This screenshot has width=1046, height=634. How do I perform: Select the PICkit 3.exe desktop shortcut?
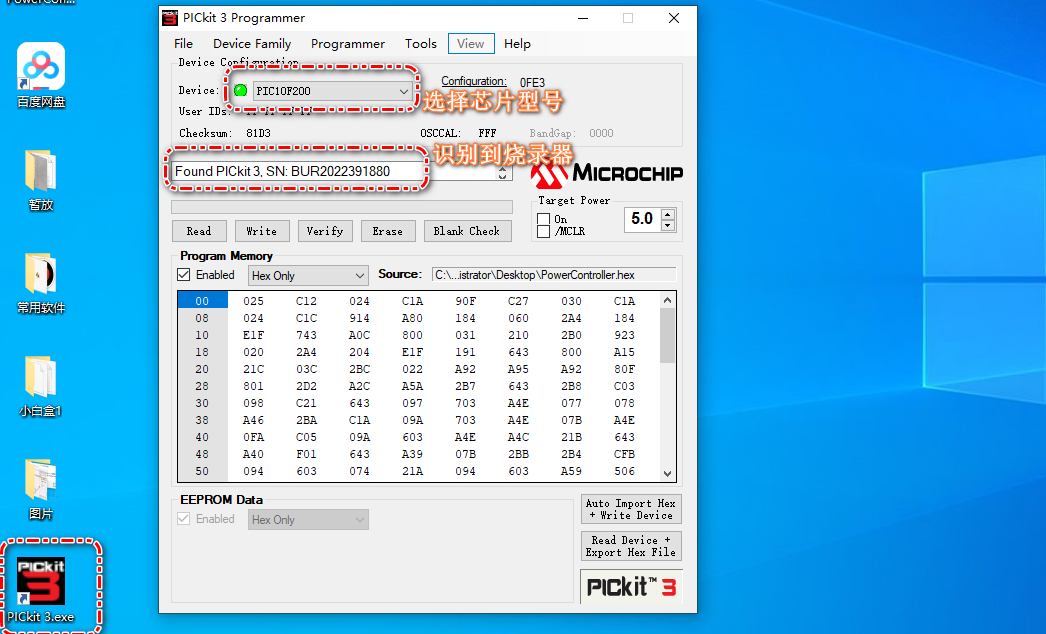[x=41, y=590]
